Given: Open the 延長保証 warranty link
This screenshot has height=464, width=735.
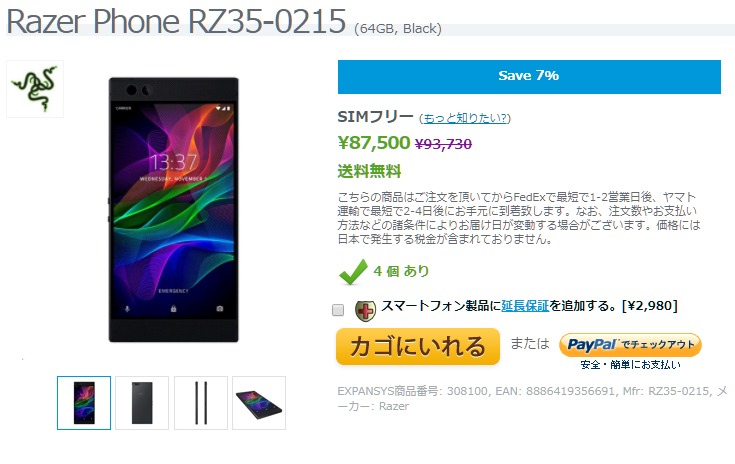Looking at the screenshot, I should point(525,306).
